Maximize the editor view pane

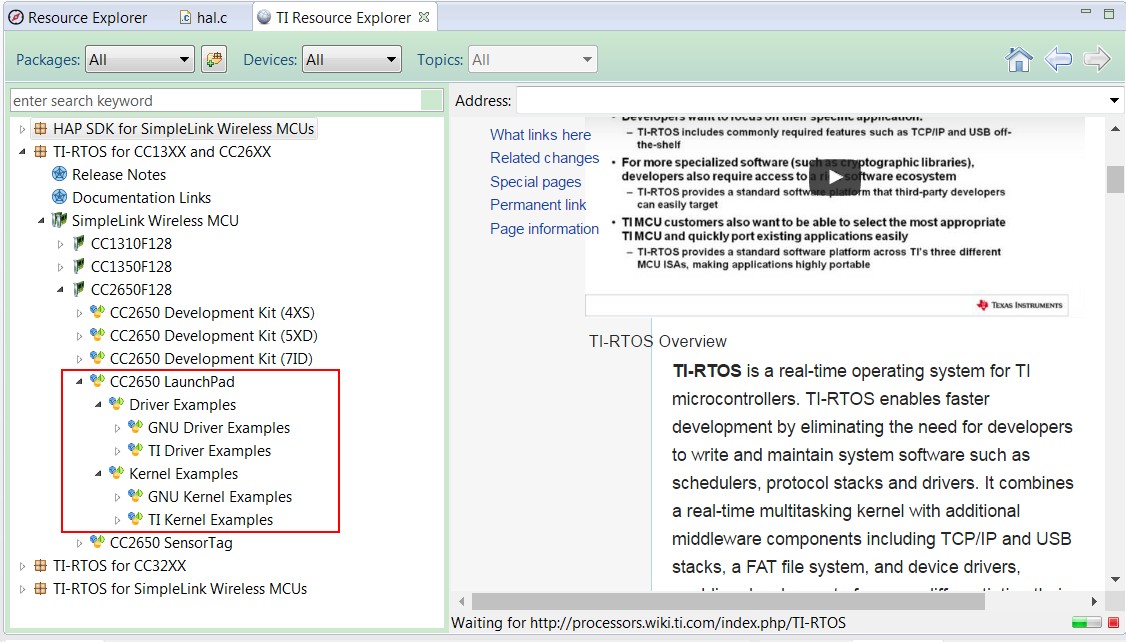pyautogui.click(x=1108, y=13)
